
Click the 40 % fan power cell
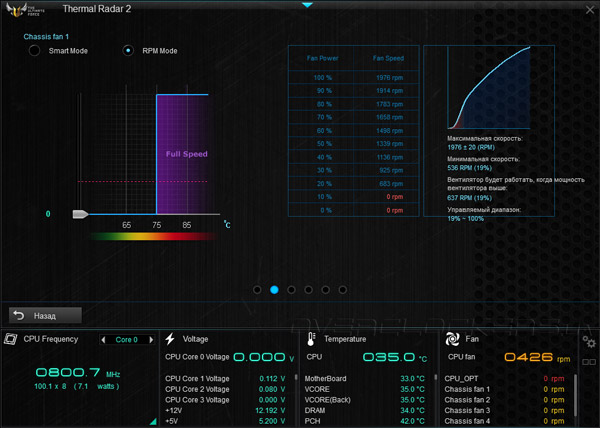point(324,157)
